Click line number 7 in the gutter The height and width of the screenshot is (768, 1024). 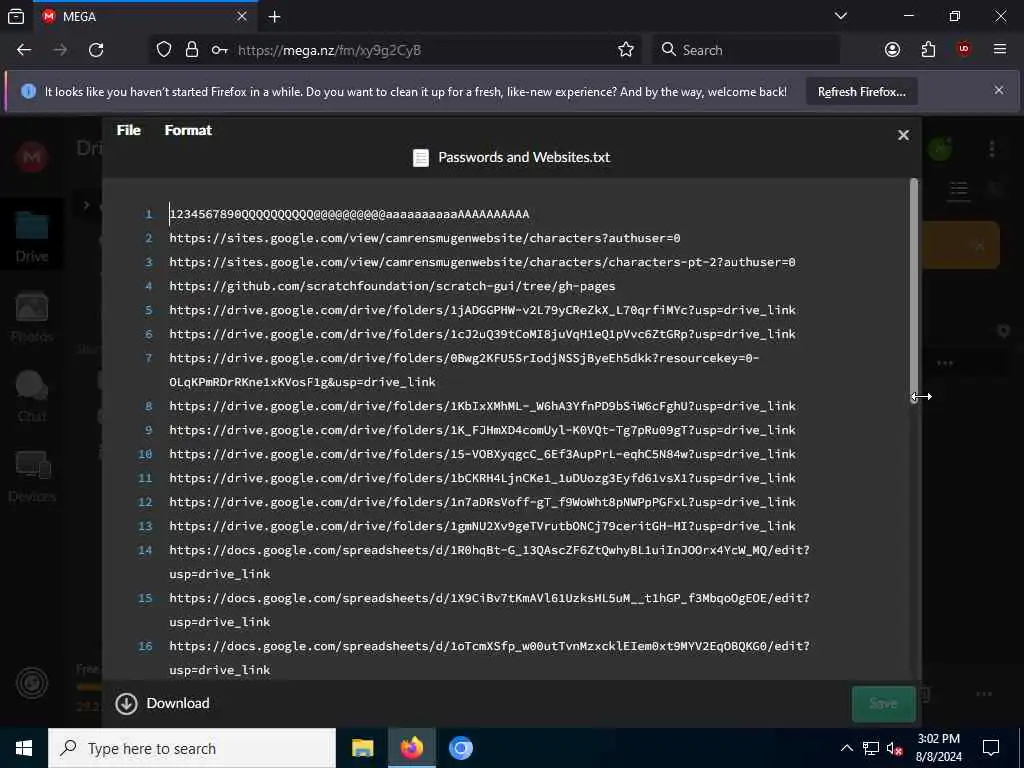click(x=148, y=358)
